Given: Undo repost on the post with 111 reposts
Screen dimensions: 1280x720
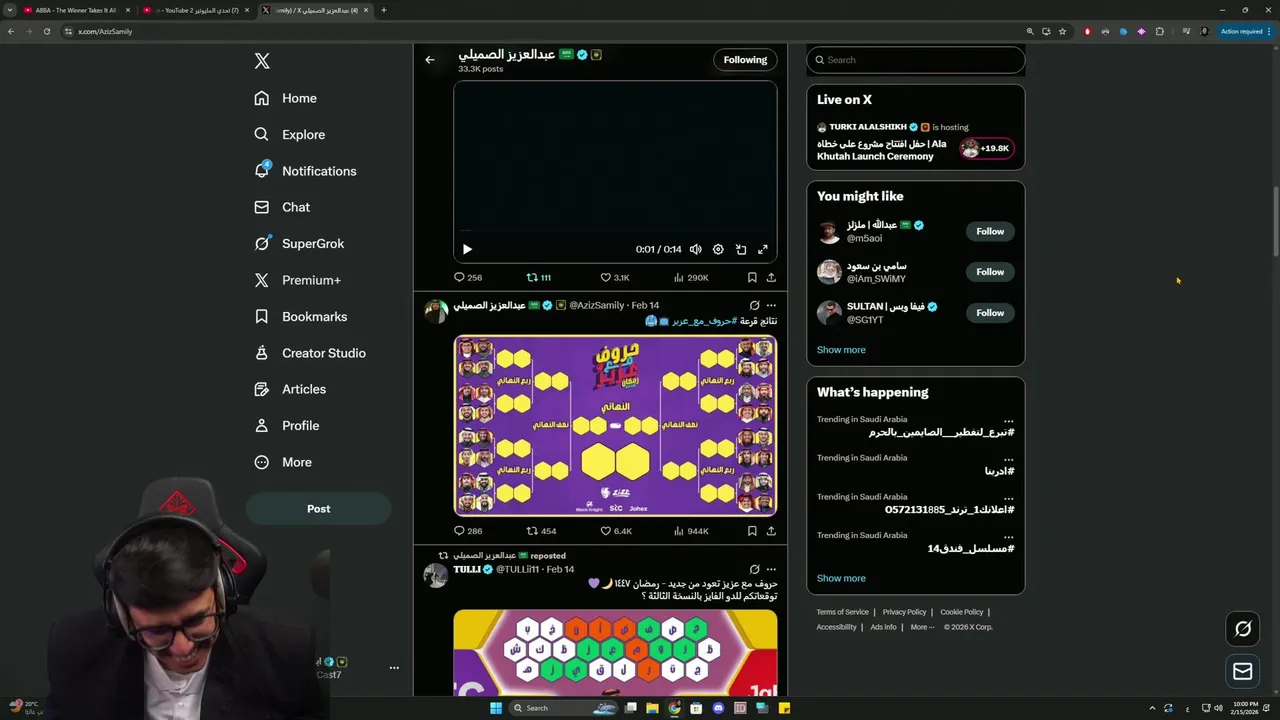Looking at the screenshot, I should [x=539, y=277].
